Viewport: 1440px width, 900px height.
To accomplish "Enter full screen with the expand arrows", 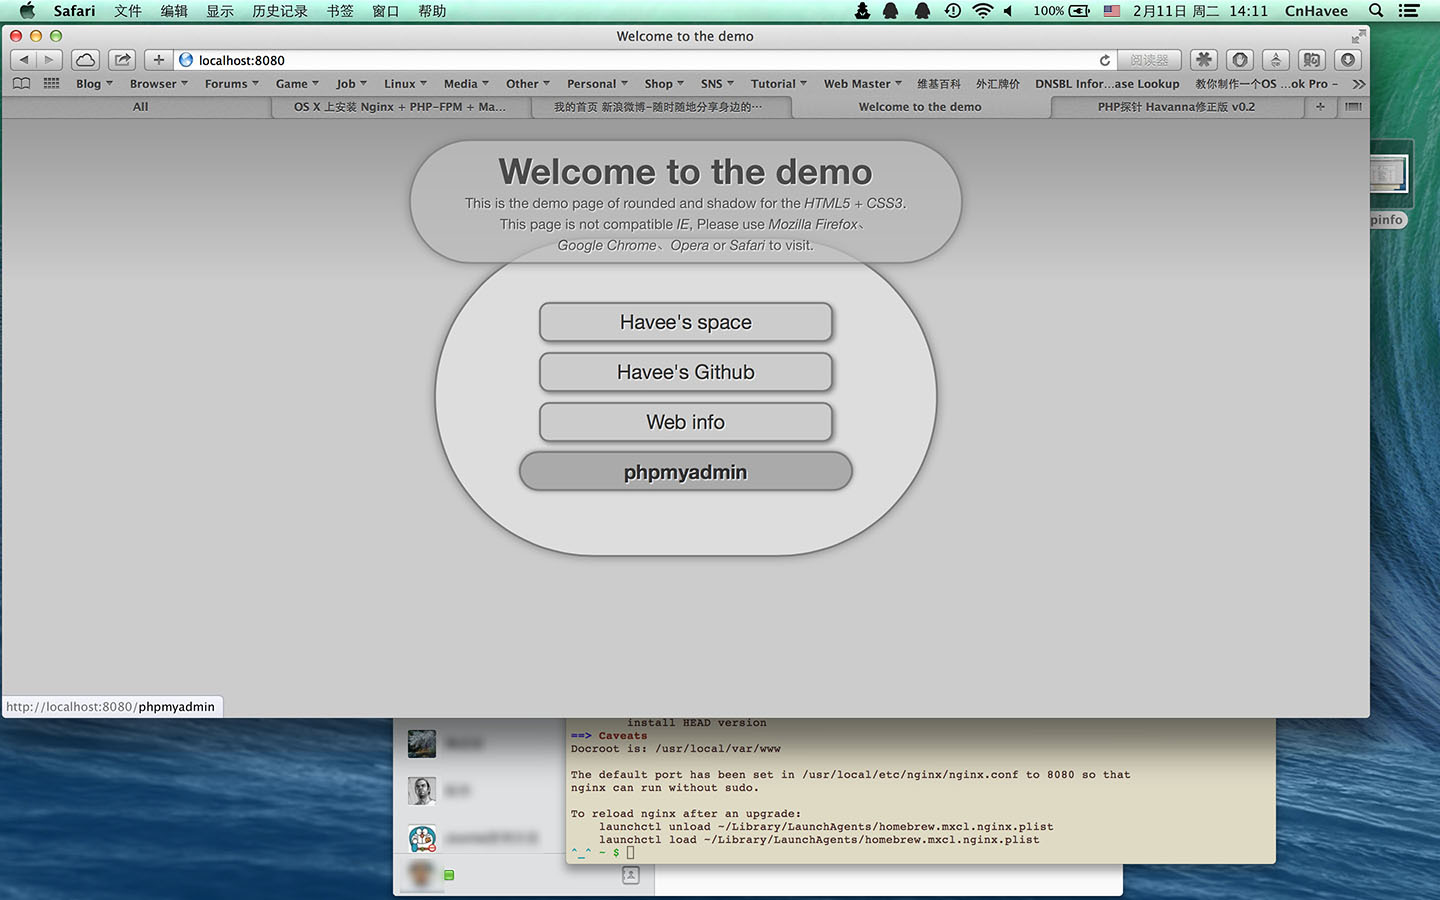I will pyautogui.click(x=1358, y=36).
